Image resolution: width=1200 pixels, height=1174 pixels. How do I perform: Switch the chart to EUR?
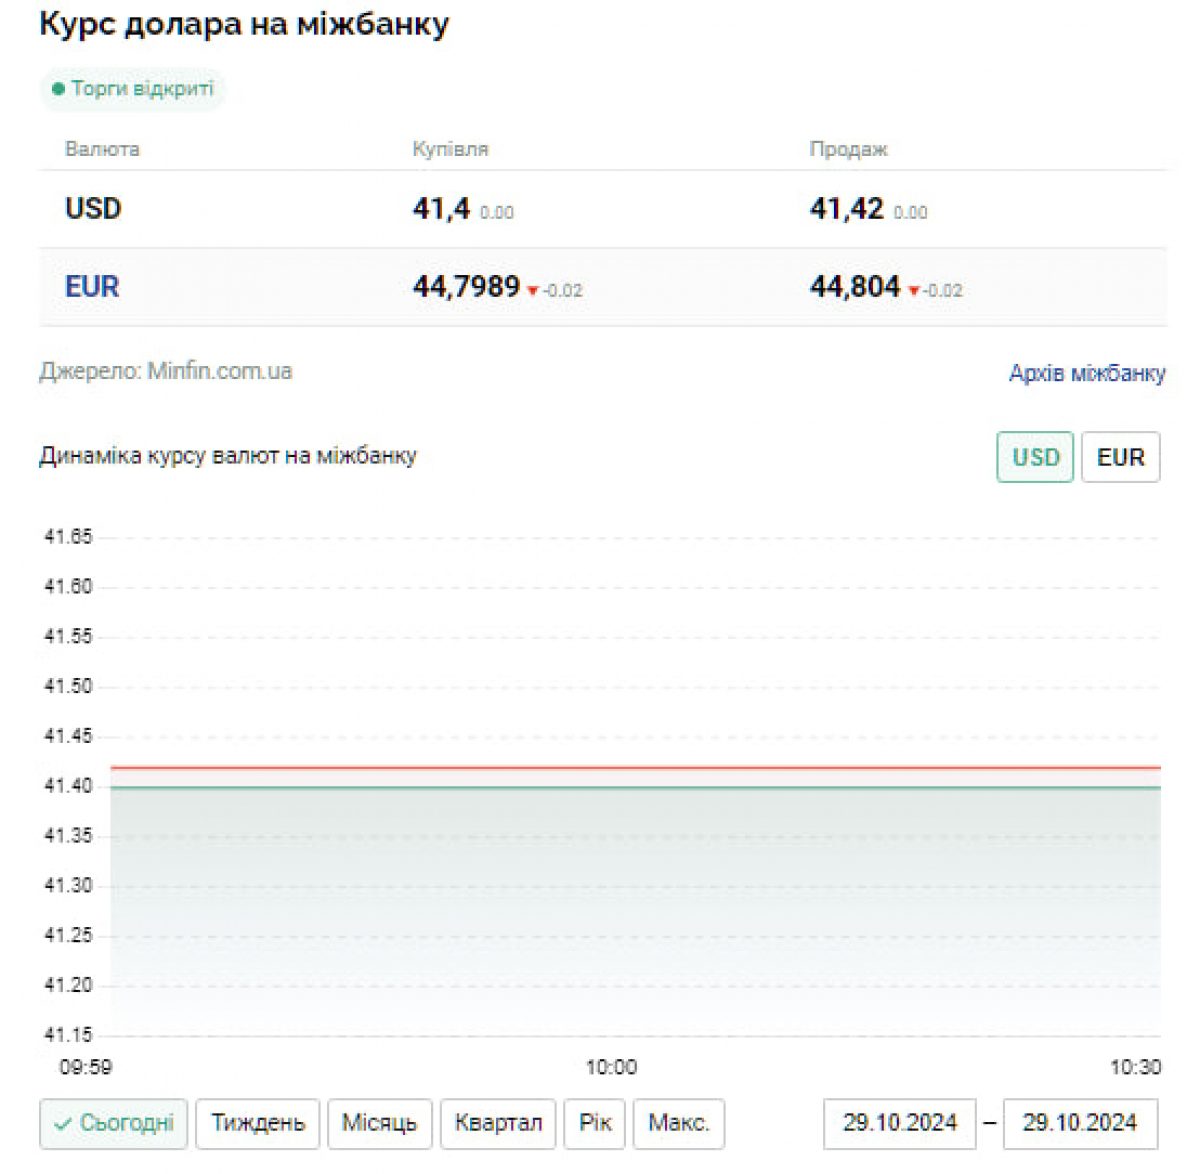pos(1120,457)
